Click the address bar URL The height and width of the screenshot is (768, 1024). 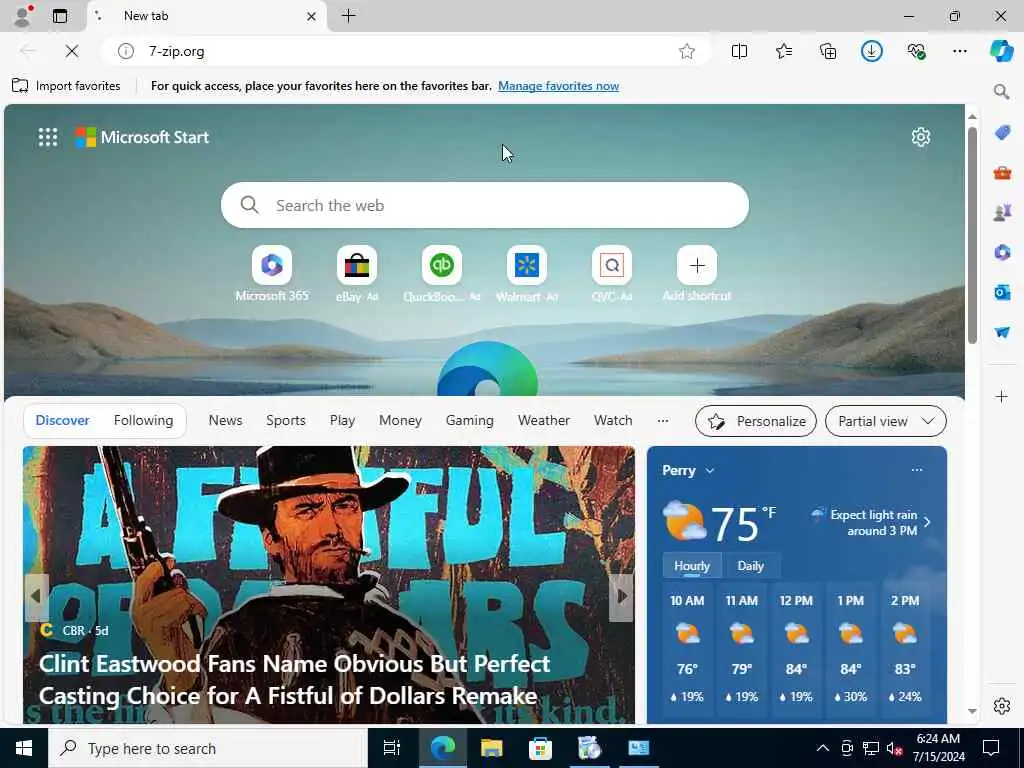click(176, 51)
